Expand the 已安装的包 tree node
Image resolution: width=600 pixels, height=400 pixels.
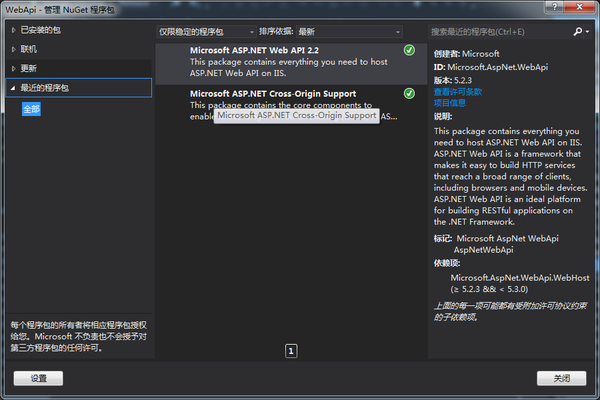click(13, 30)
